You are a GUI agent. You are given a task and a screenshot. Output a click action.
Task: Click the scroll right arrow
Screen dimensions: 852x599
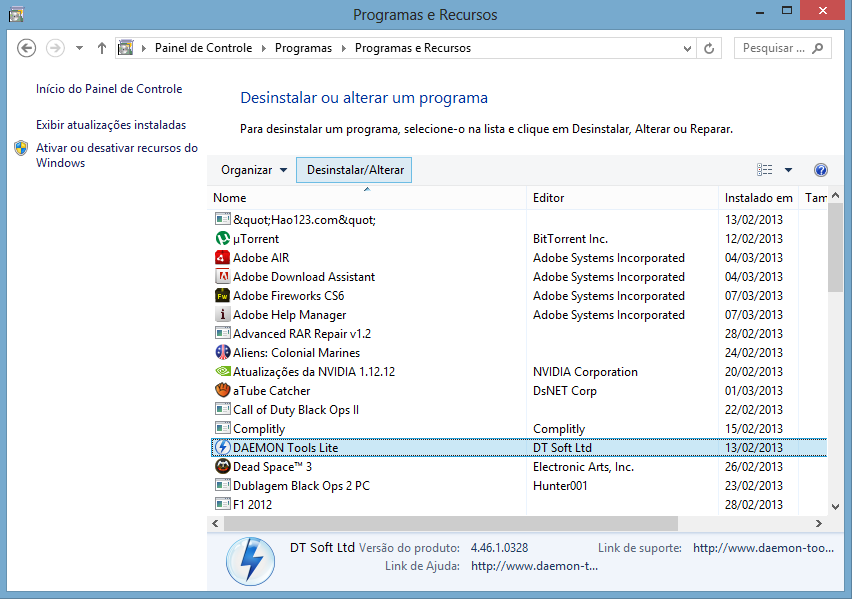[818, 523]
